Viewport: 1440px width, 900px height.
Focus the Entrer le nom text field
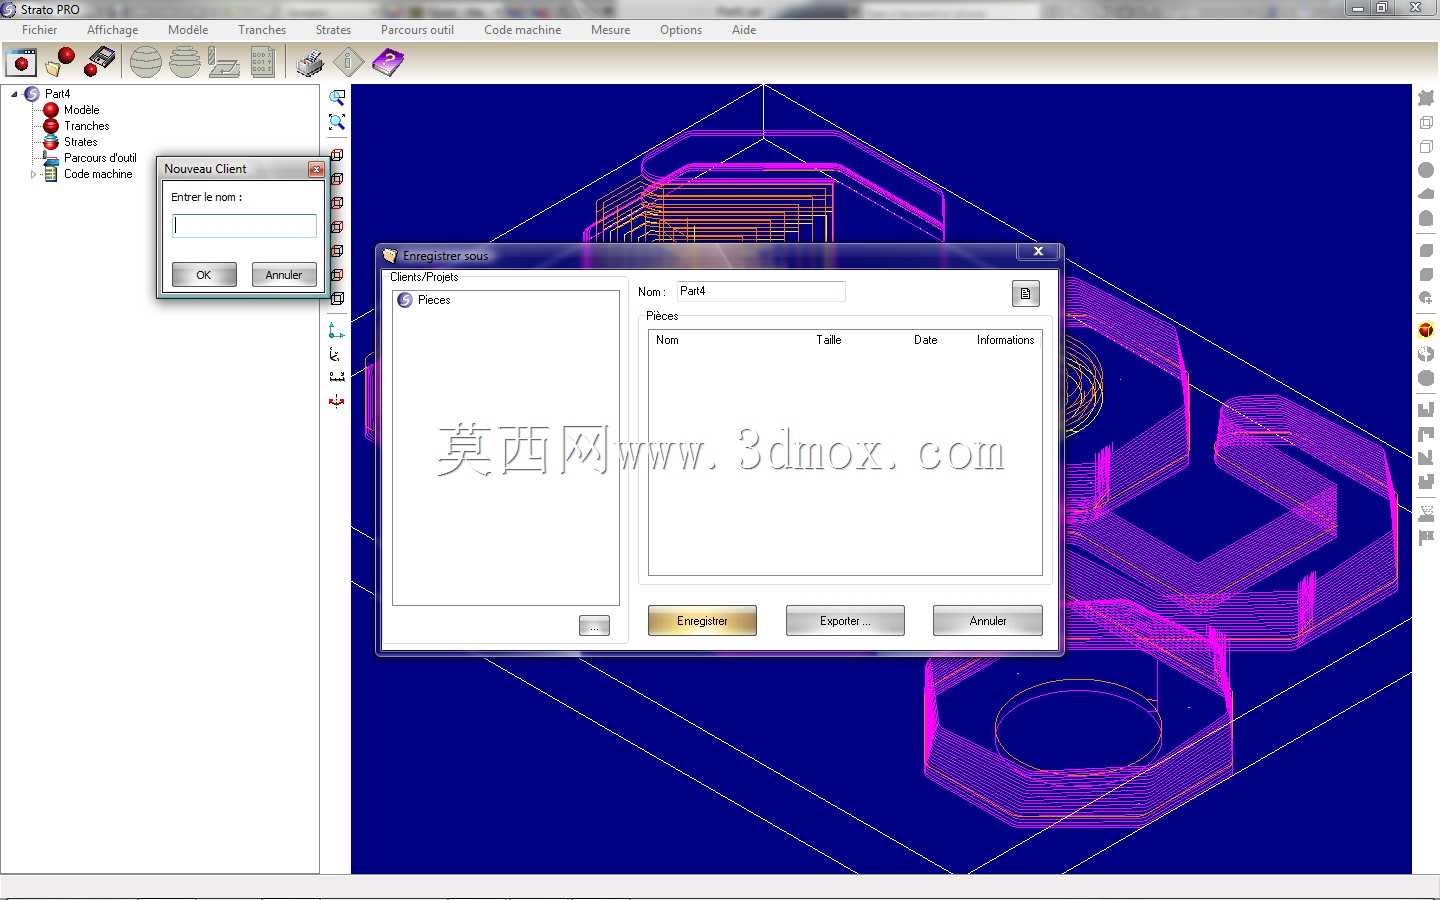click(244, 226)
